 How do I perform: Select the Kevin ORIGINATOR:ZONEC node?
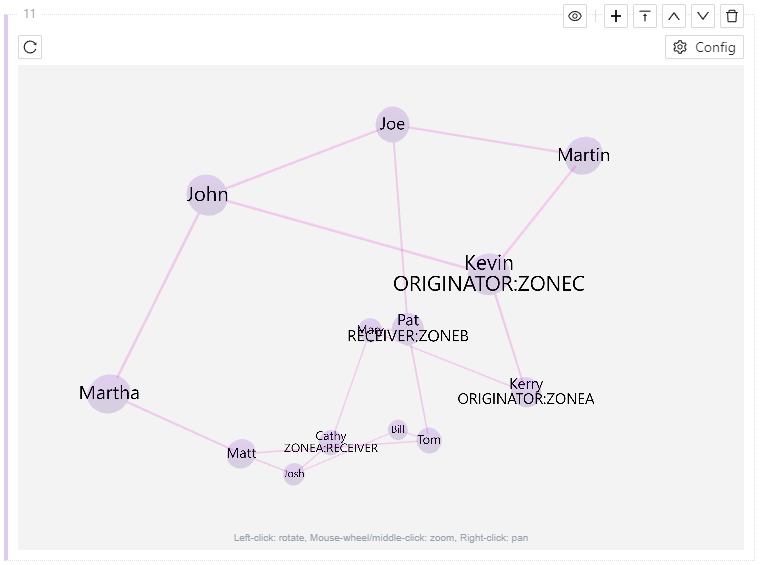(x=488, y=273)
